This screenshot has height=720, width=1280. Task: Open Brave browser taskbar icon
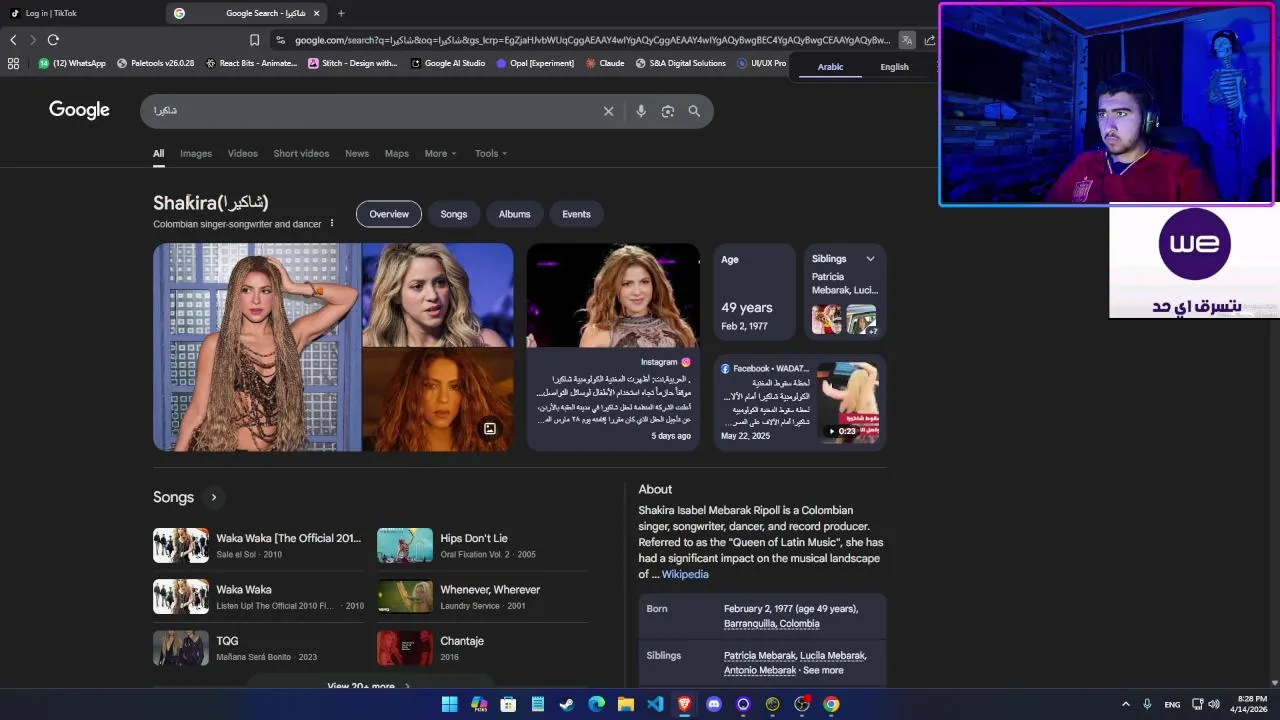coord(684,704)
